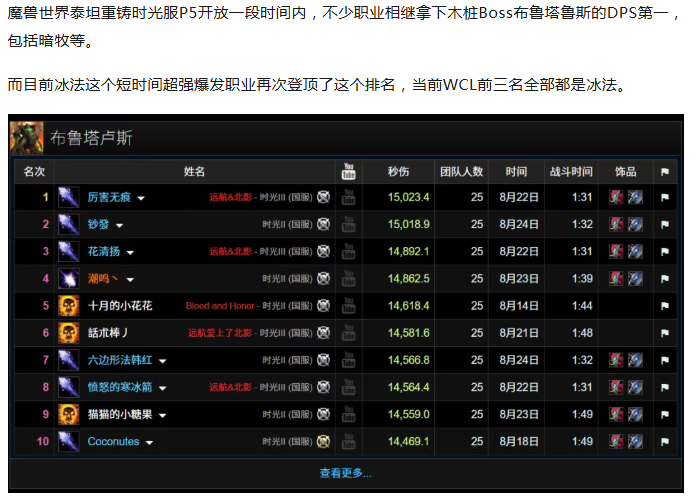Open dropdown arrow next to 猫猫的小糖果
Screen dimensions: 696x500
point(162,416)
